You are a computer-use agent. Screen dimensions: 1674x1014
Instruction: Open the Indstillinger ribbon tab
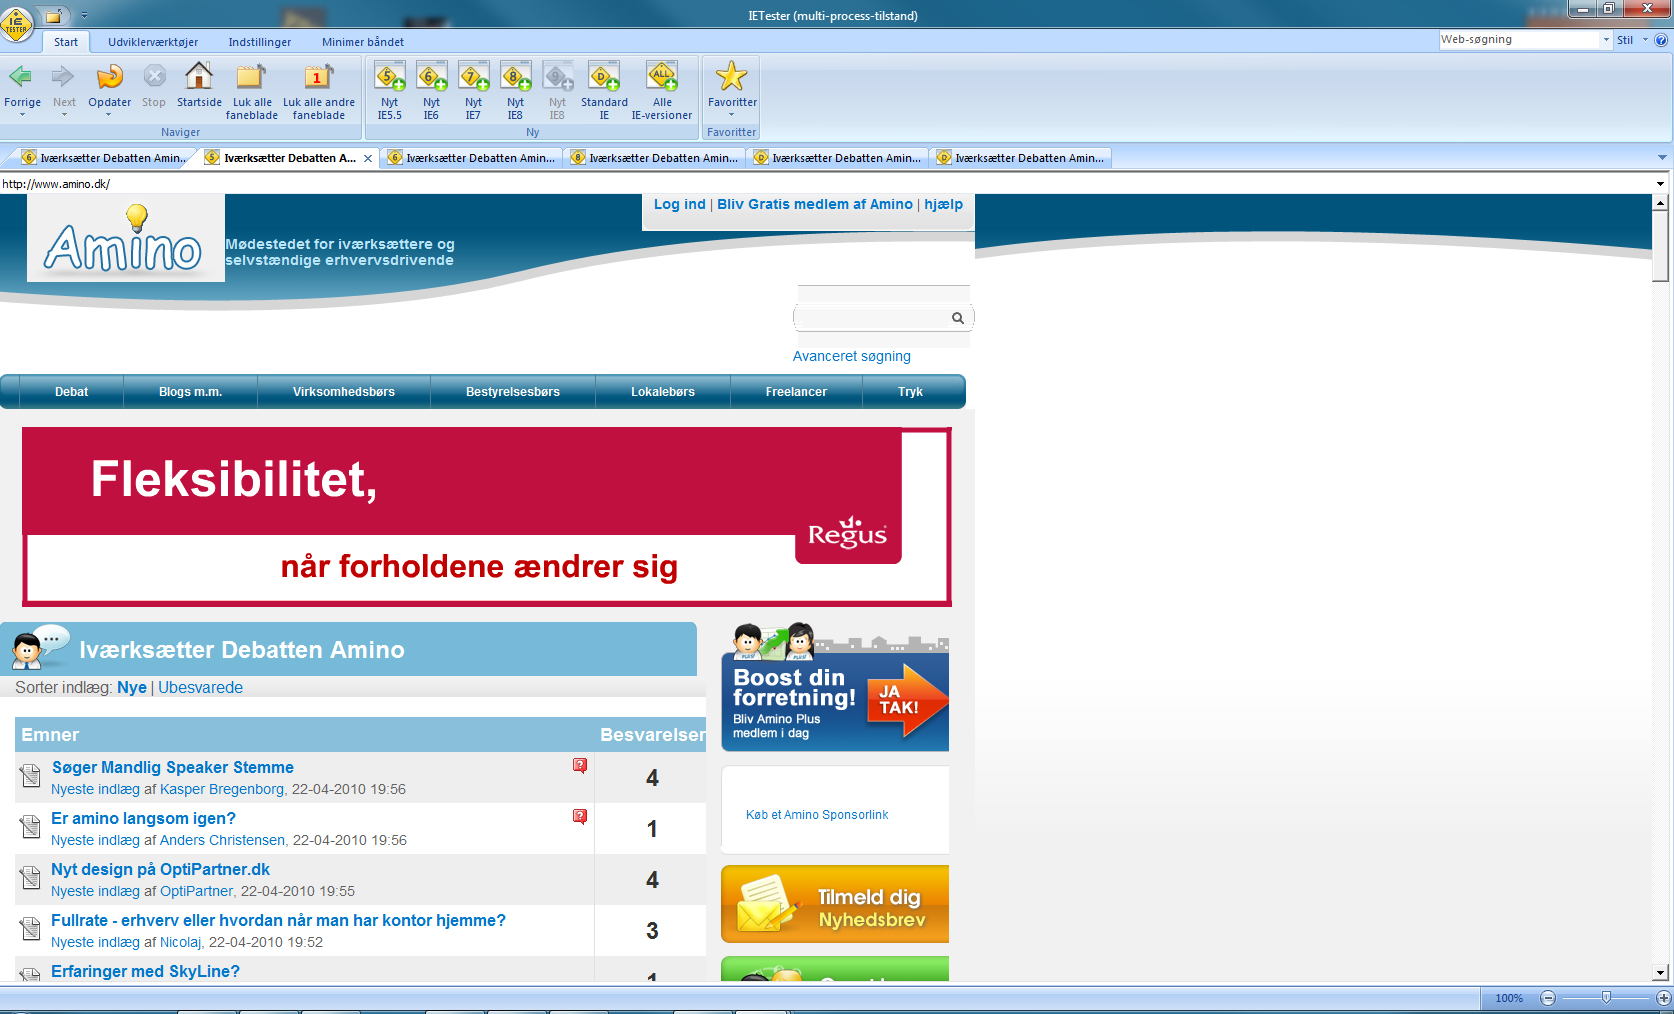(260, 42)
